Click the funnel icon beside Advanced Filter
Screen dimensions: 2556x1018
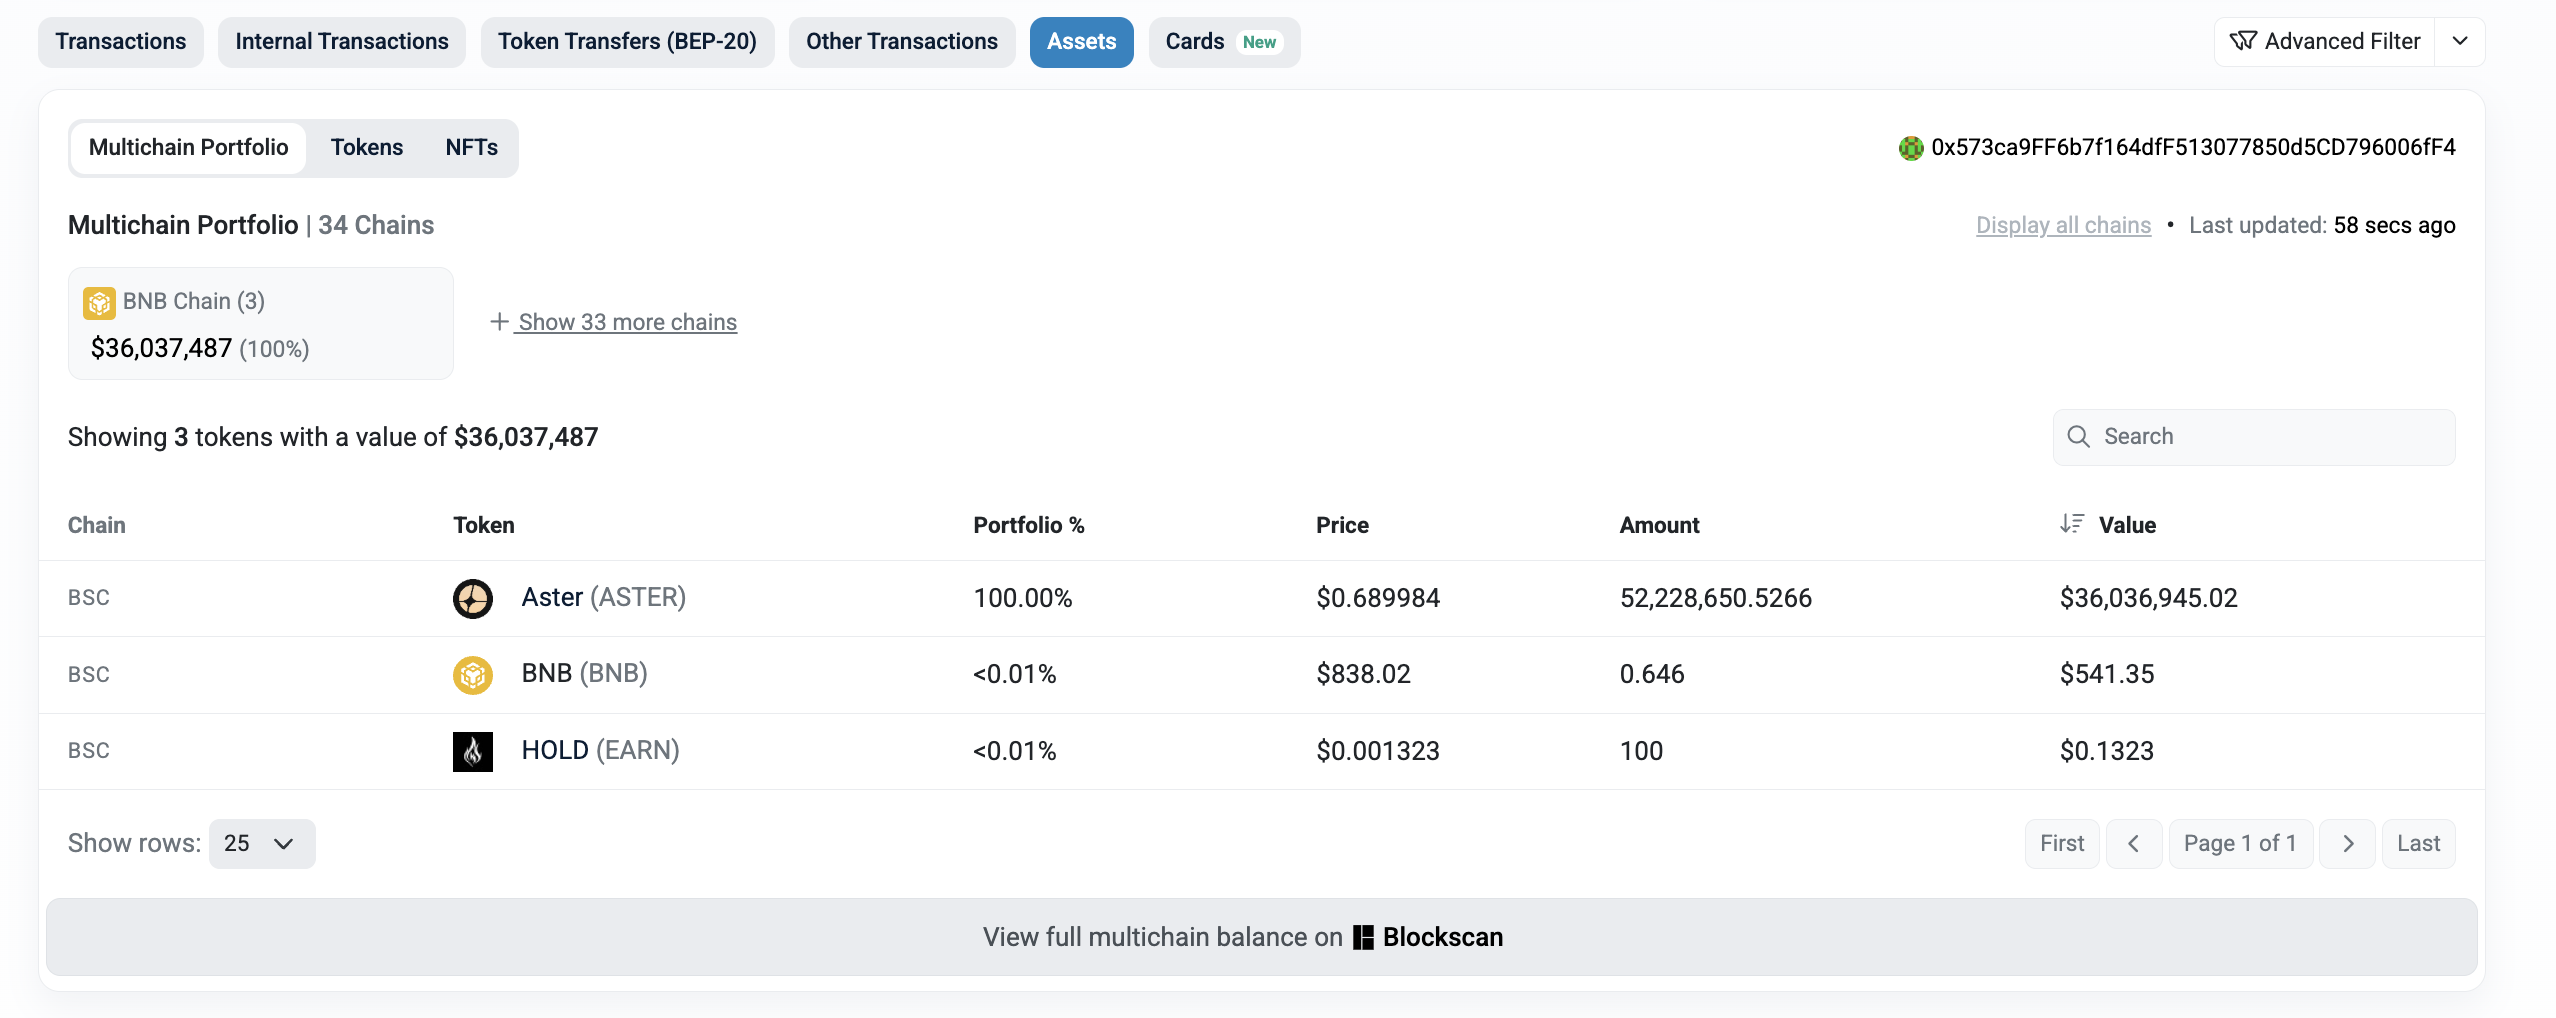(2245, 41)
